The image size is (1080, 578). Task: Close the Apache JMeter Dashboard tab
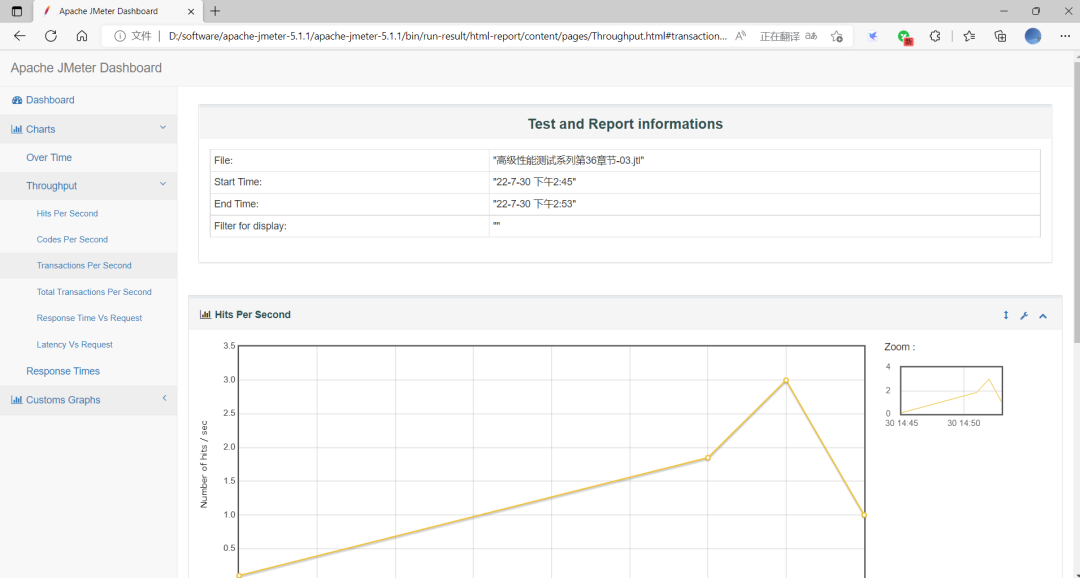coord(191,11)
